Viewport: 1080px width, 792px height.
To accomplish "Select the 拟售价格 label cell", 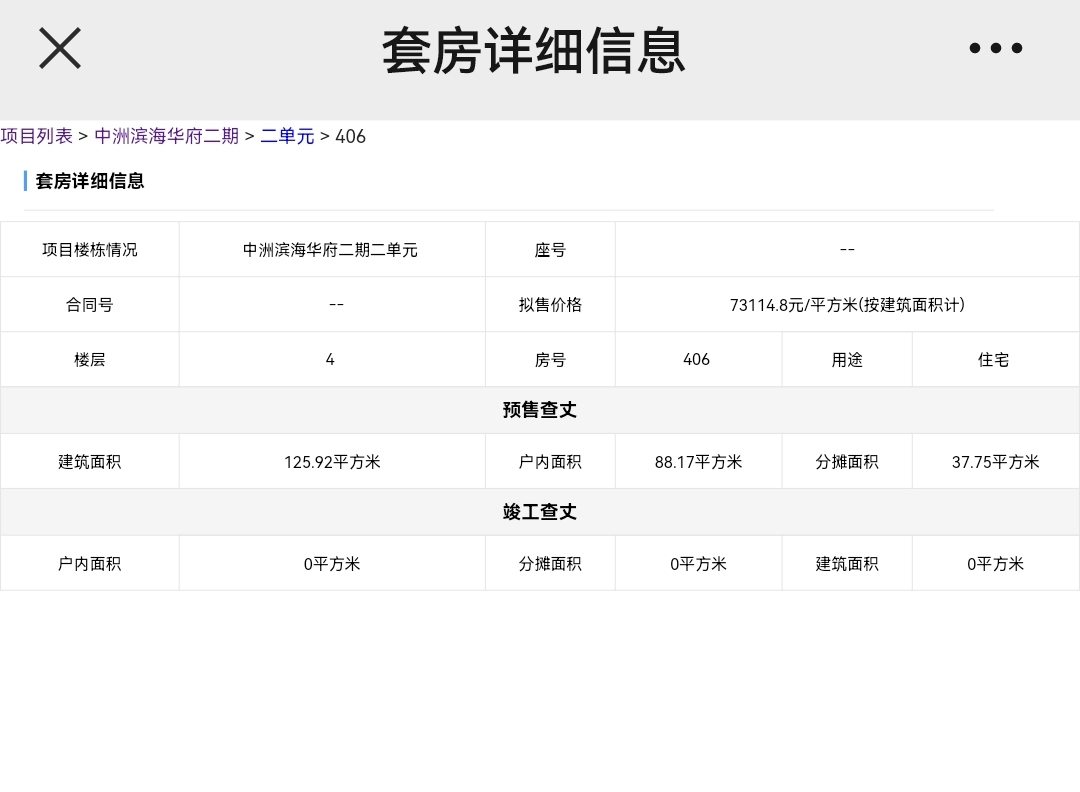I will tap(550, 304).
